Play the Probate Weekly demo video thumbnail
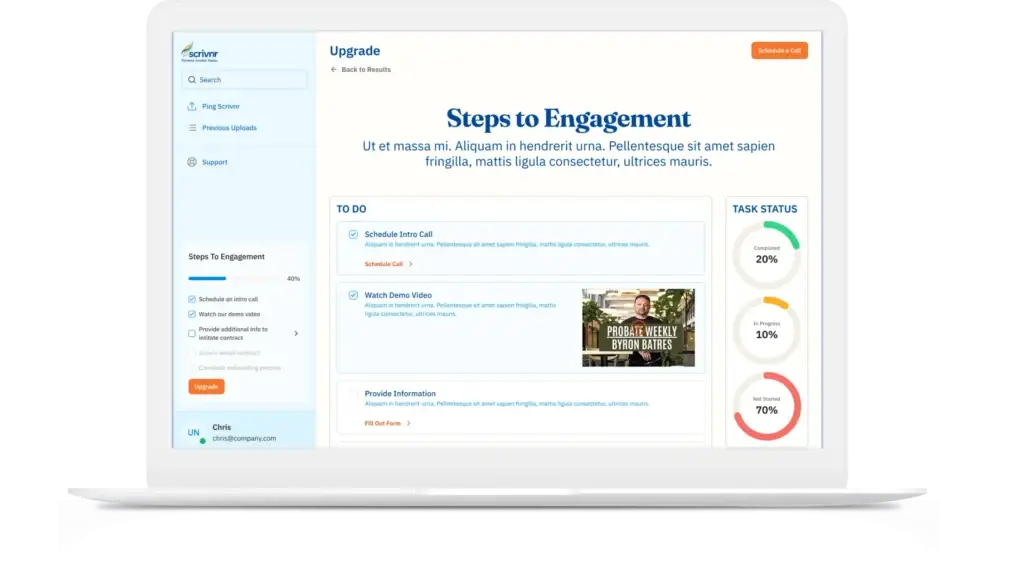1024x569 pixels. tap(638, 327)
